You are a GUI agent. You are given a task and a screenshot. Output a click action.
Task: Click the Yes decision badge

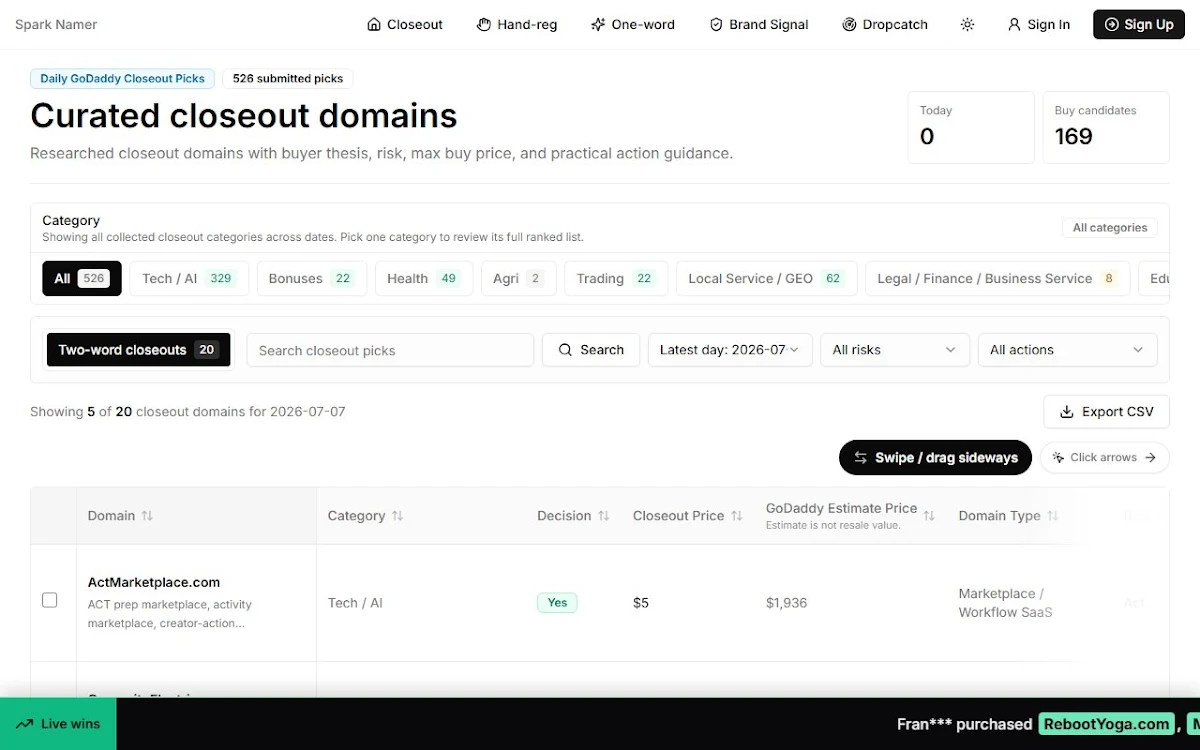pos(557,602)
